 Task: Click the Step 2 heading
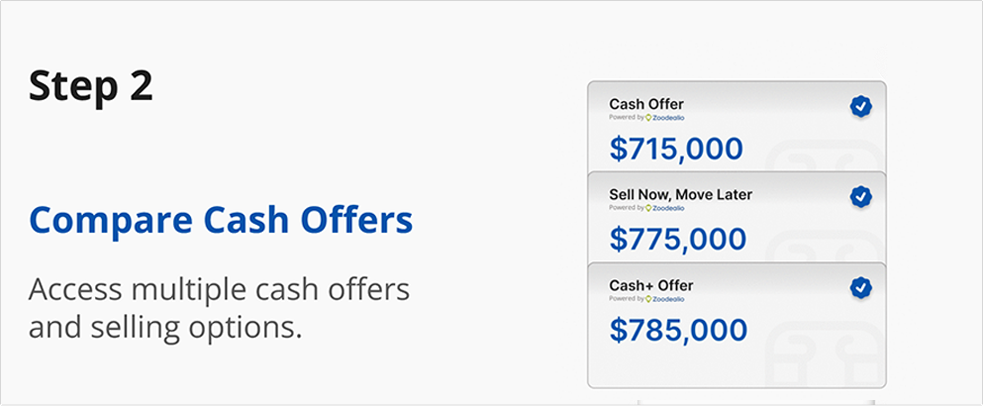pyautogui.click(x=91, y=86)
